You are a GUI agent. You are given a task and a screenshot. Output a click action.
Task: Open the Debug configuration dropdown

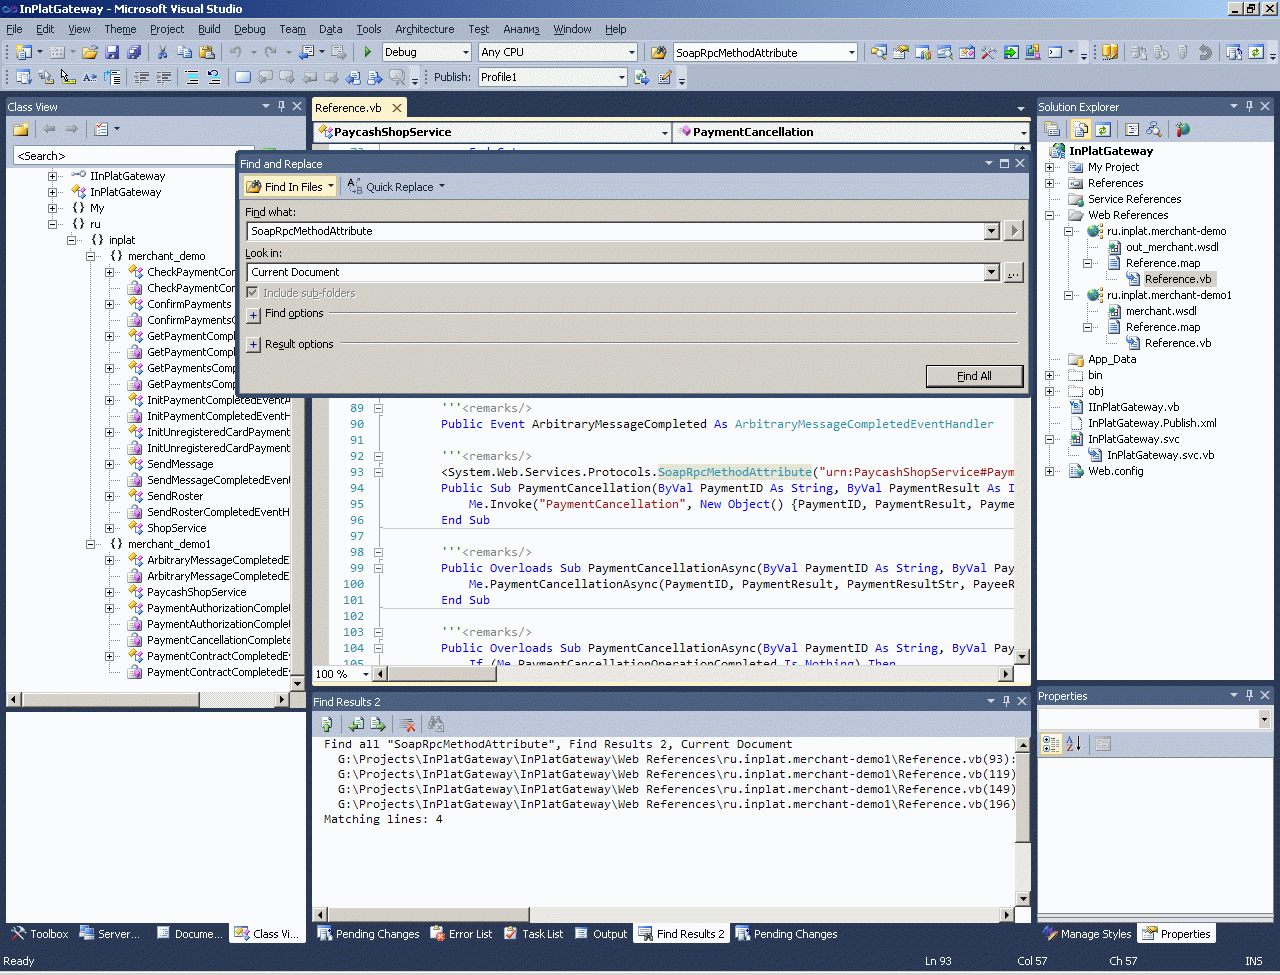point(465,52)
